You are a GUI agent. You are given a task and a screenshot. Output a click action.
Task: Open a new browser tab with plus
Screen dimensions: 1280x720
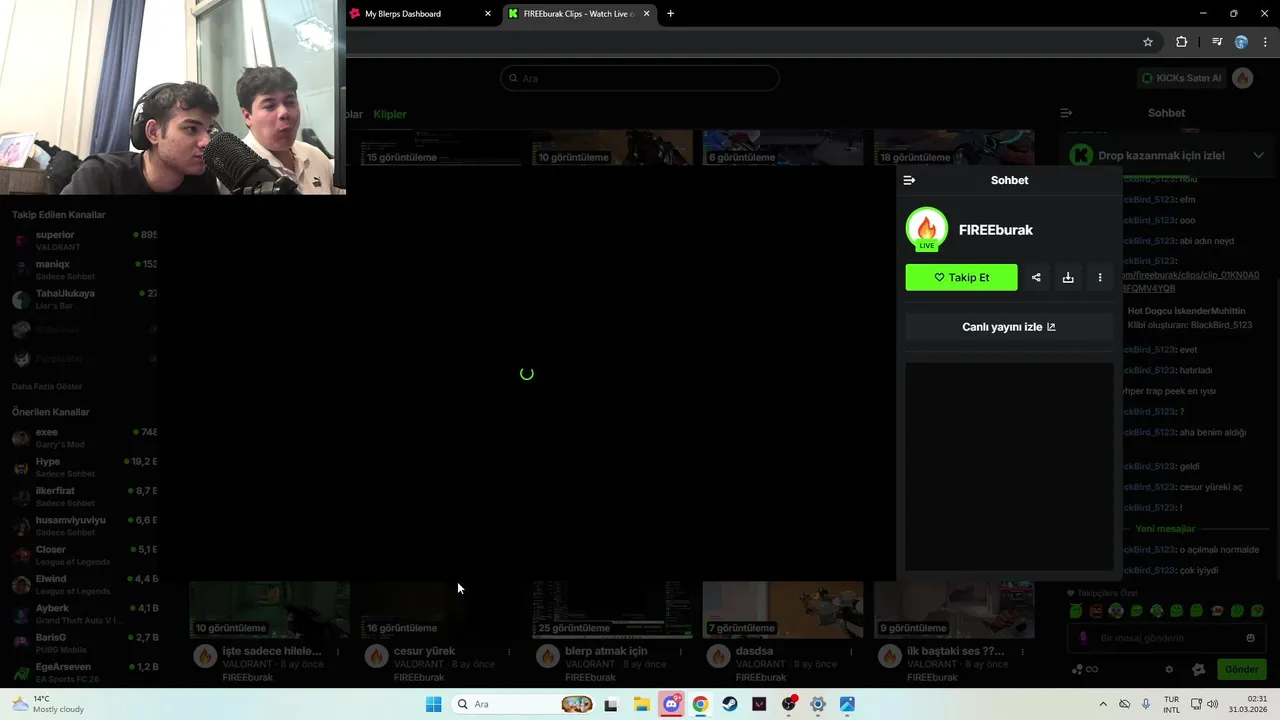(x=670, y=14)
